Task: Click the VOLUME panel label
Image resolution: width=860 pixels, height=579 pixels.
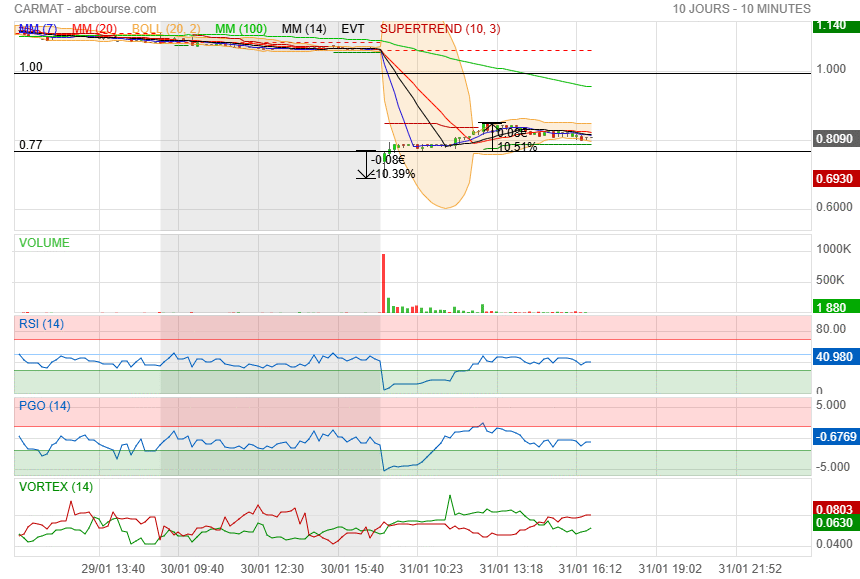Action: coord(44,243)
